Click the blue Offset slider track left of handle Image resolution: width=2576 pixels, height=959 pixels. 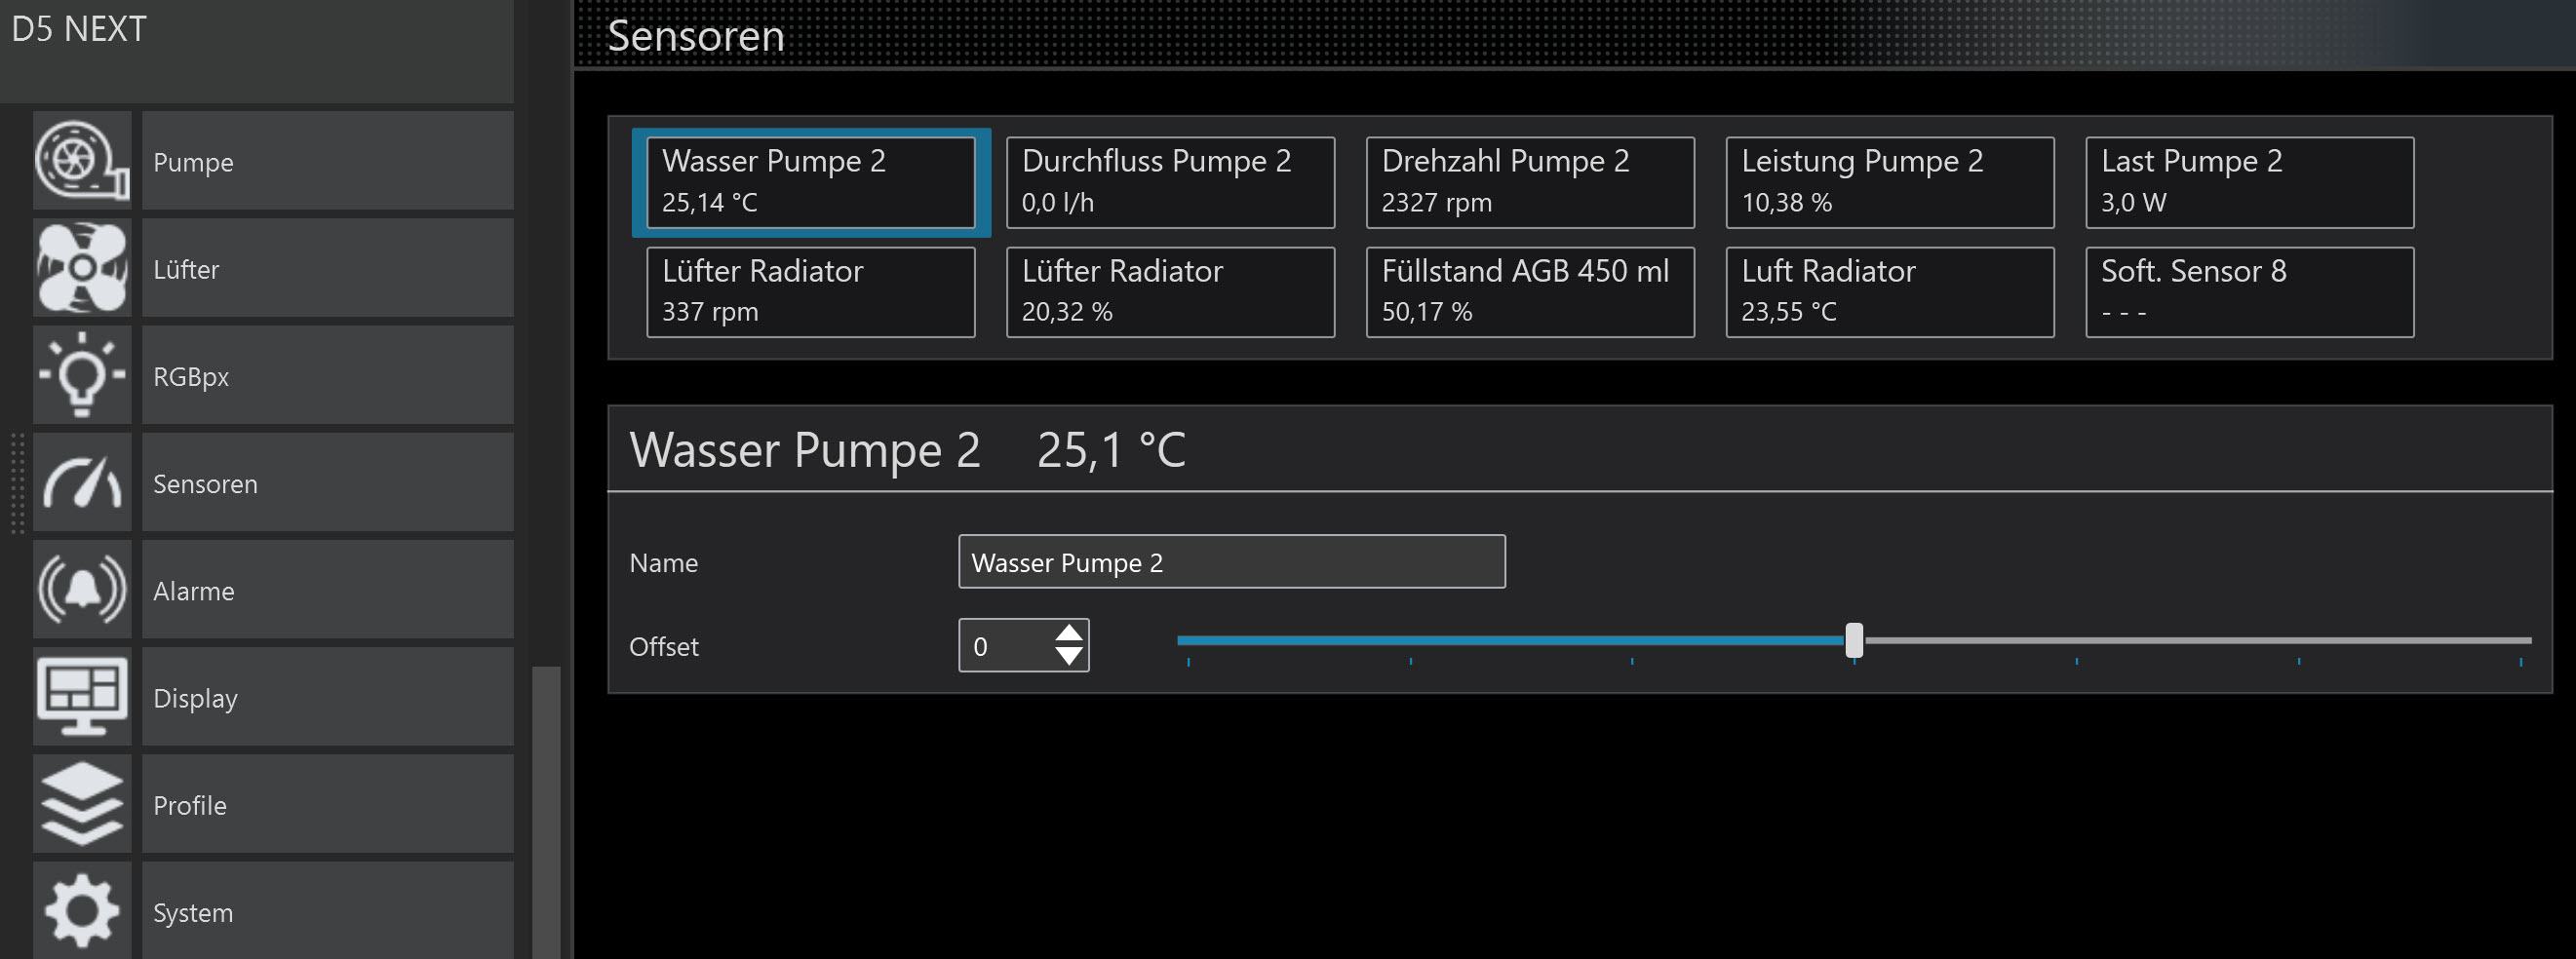1511,640
